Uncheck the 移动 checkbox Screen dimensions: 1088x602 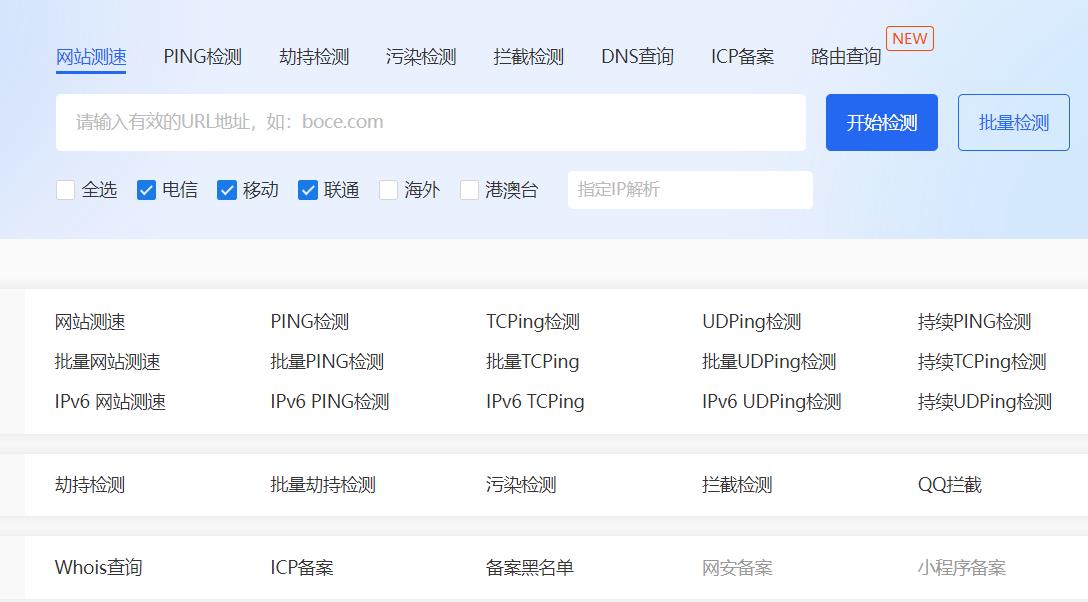(227, 190)
